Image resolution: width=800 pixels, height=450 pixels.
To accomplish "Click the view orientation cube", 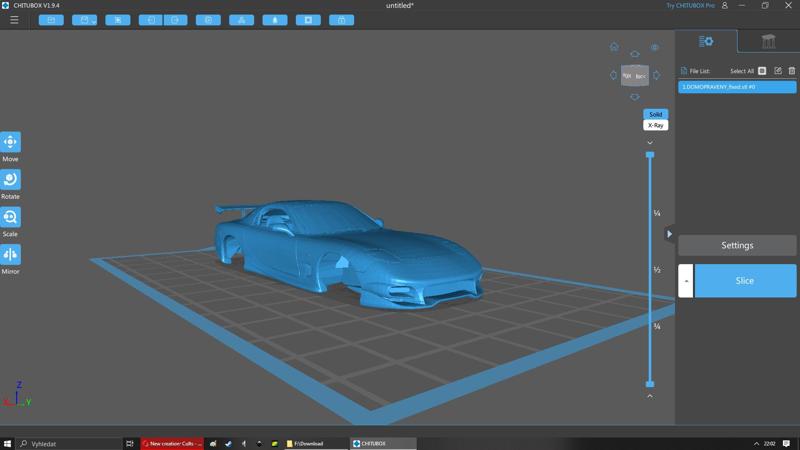I will tap(635, 76).
